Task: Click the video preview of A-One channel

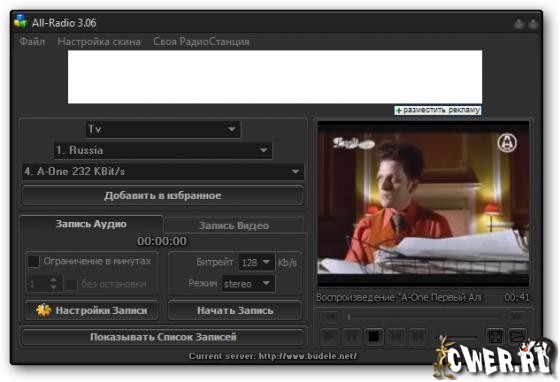Action: [x=423, y=203]
